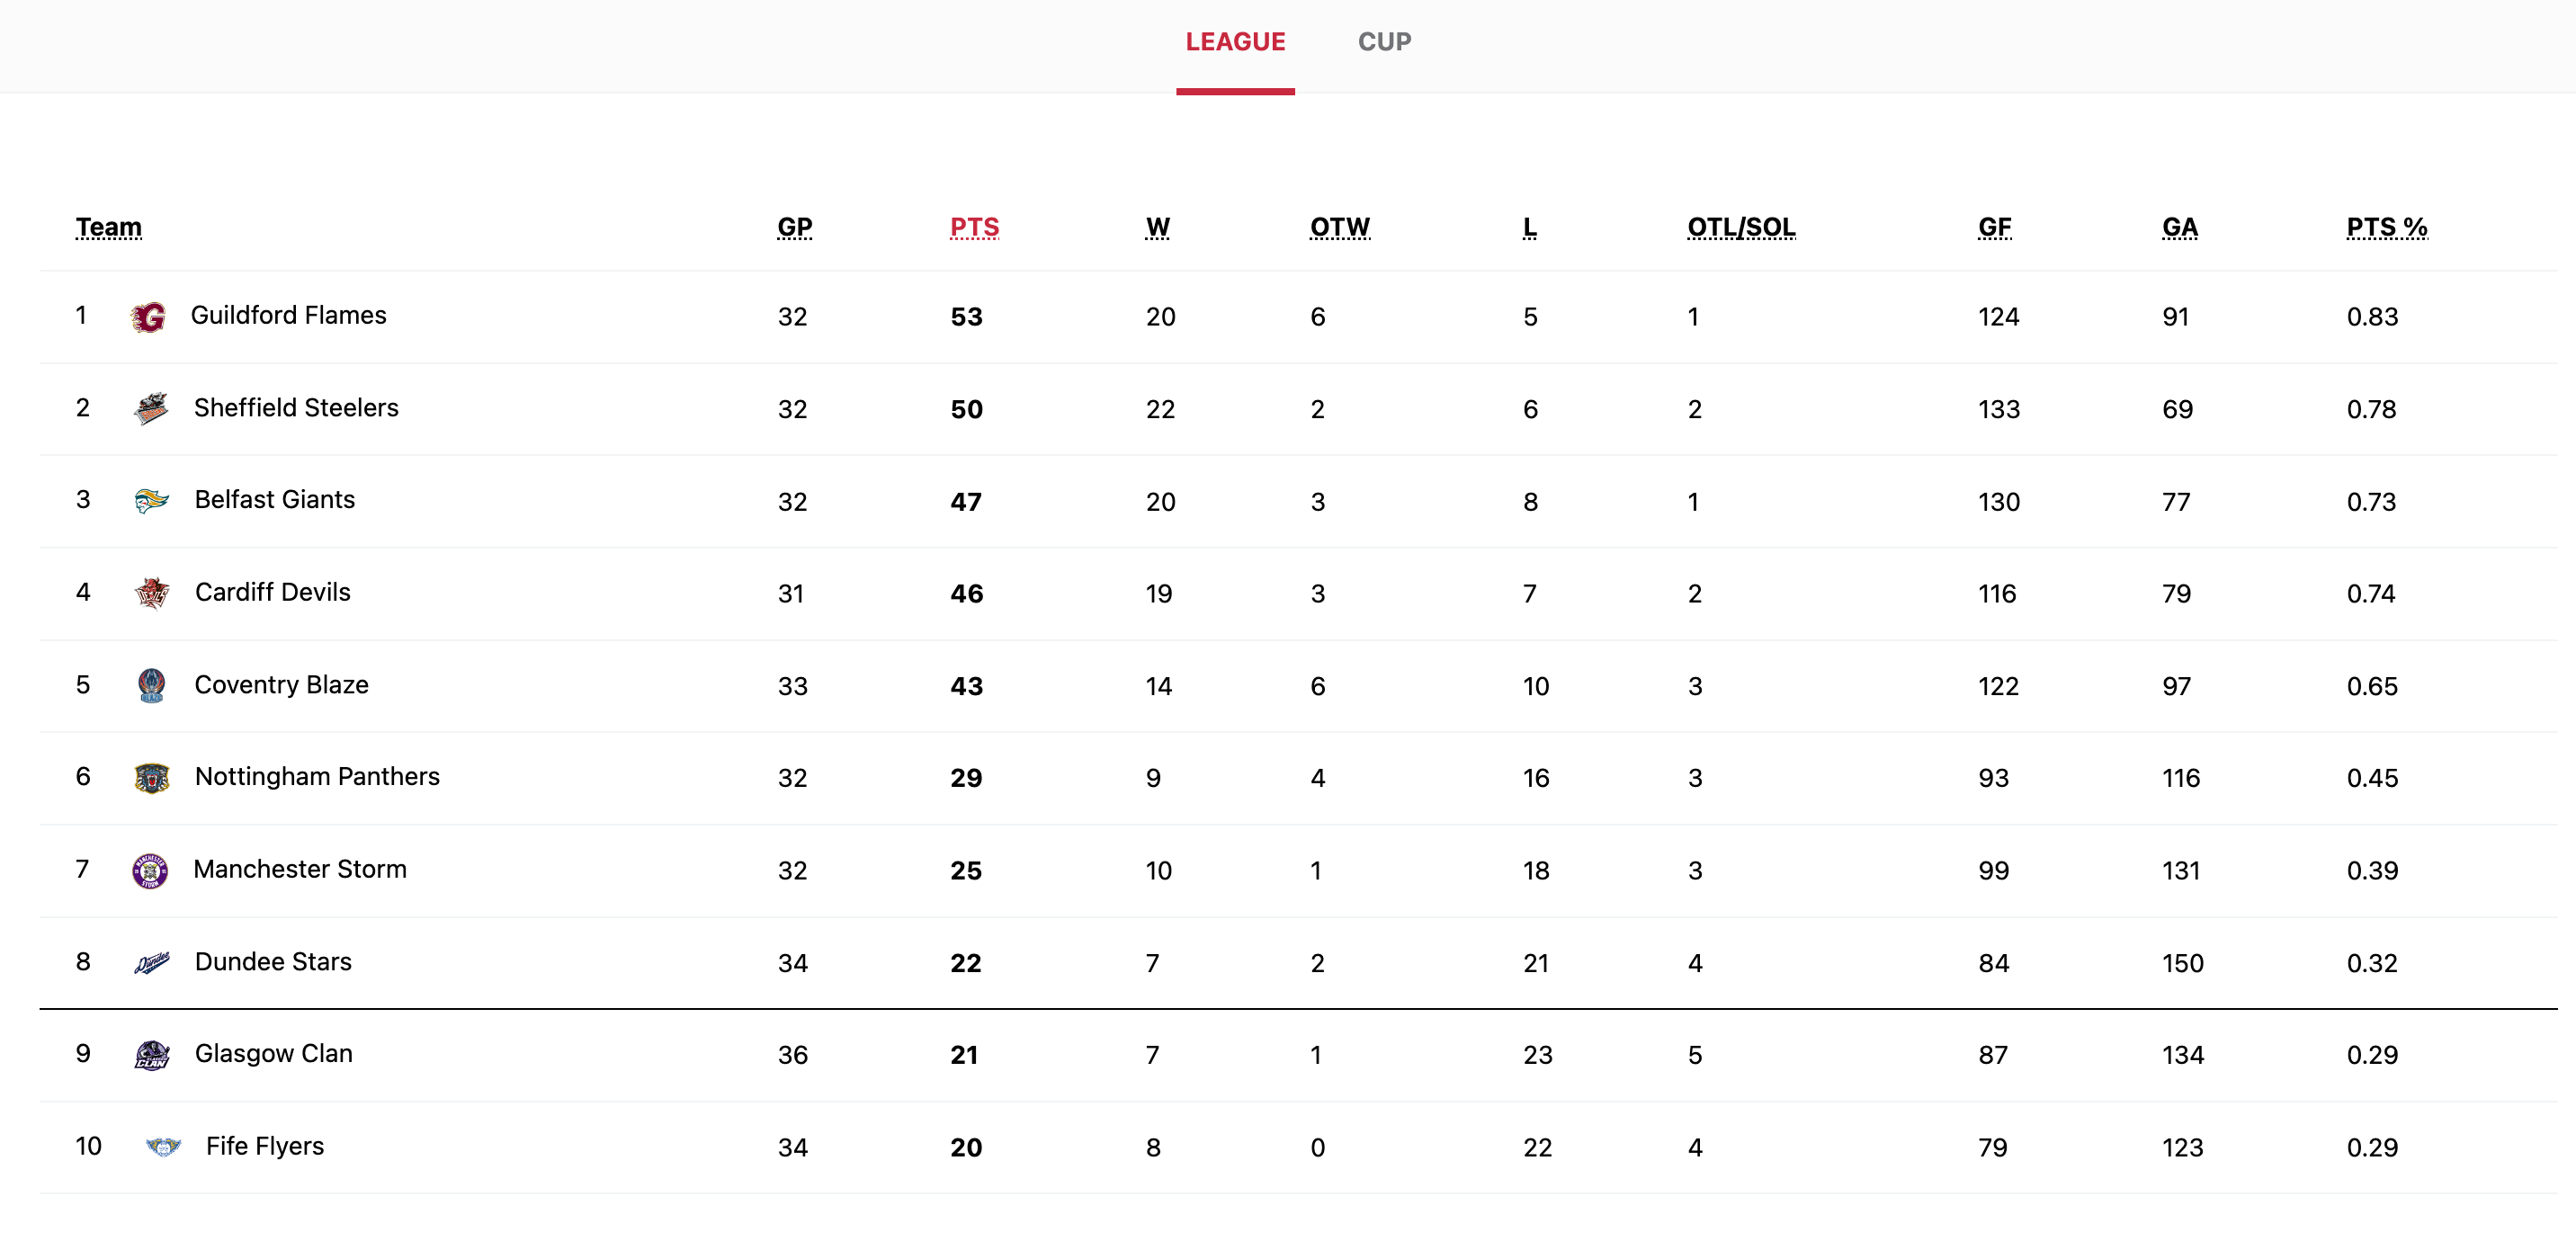This screenshot has width=2576, height=1250.
Task: Select the LEAGUE tab
Action: pos(1235,42)
